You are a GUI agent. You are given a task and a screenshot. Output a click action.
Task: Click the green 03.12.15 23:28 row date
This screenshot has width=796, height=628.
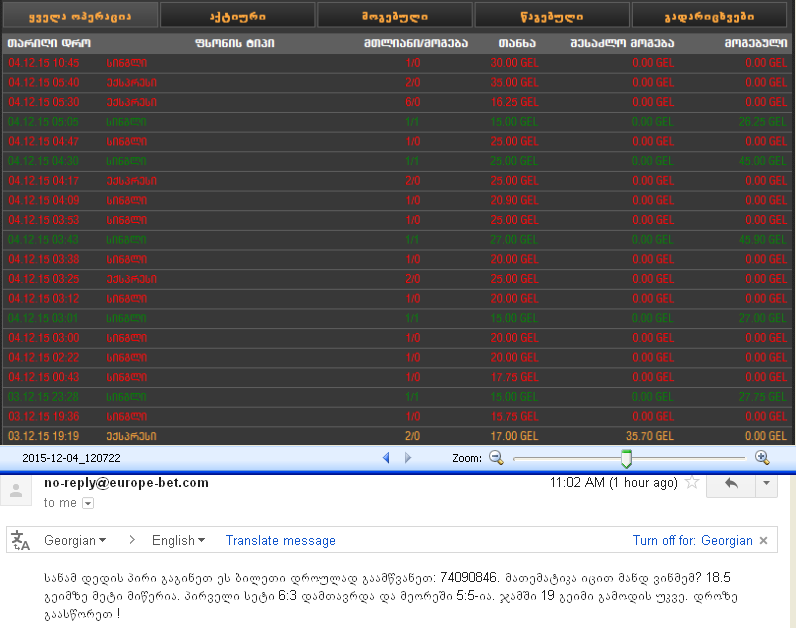[44, 396]
